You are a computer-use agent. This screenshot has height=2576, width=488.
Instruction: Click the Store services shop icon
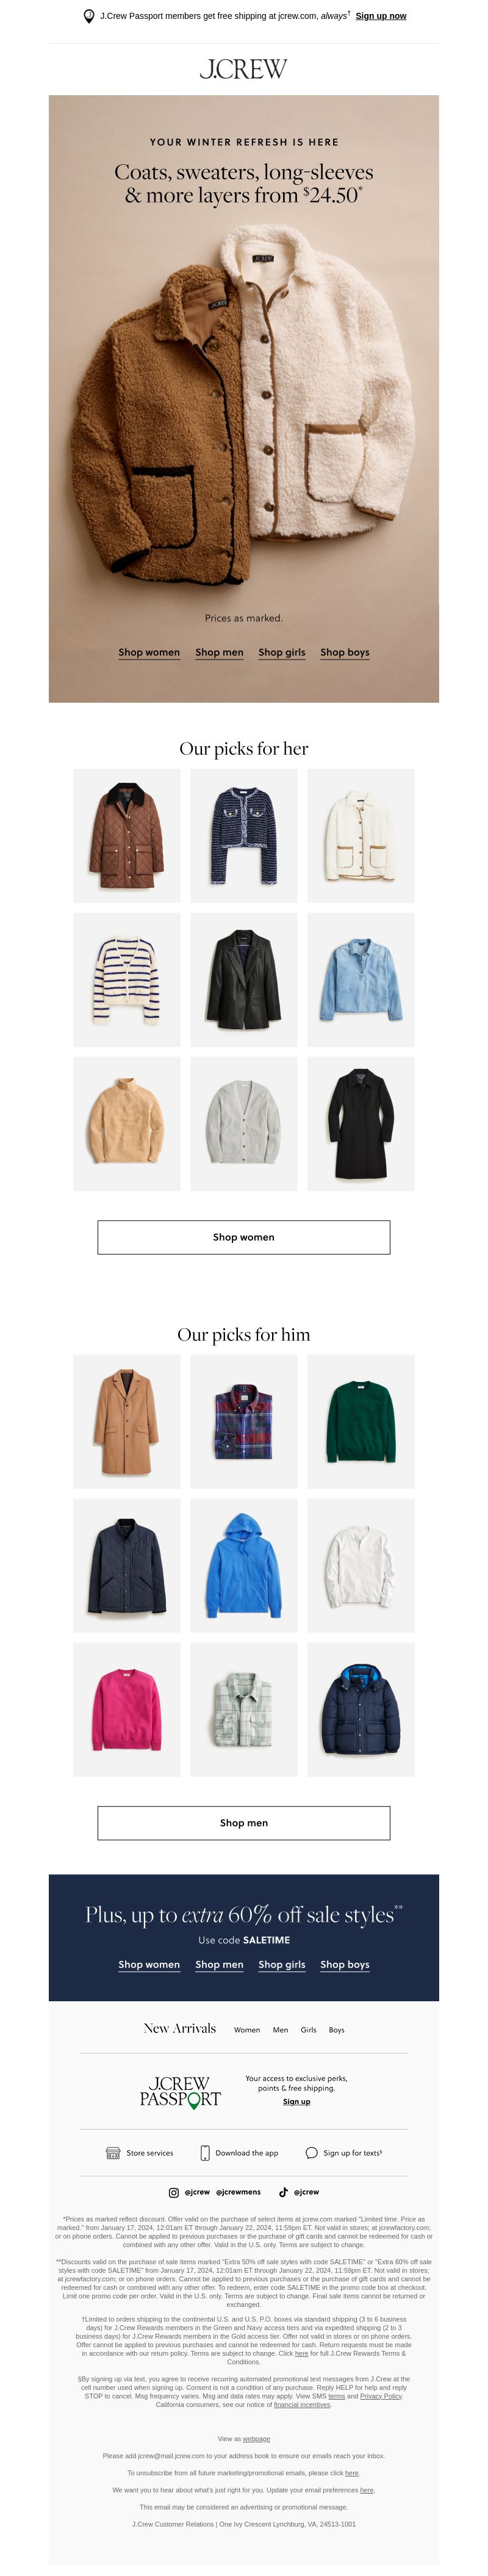tap(113, 2153)
